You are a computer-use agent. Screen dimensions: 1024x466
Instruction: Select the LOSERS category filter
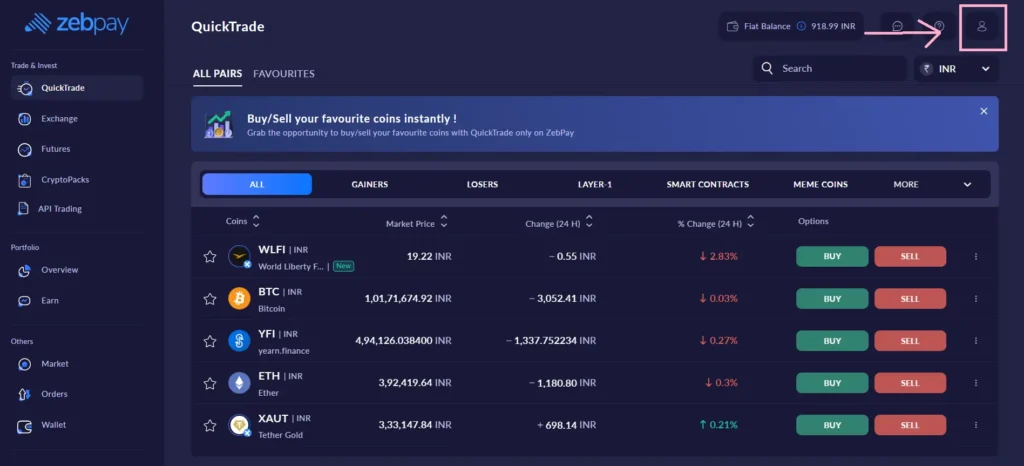coord(483,184)
